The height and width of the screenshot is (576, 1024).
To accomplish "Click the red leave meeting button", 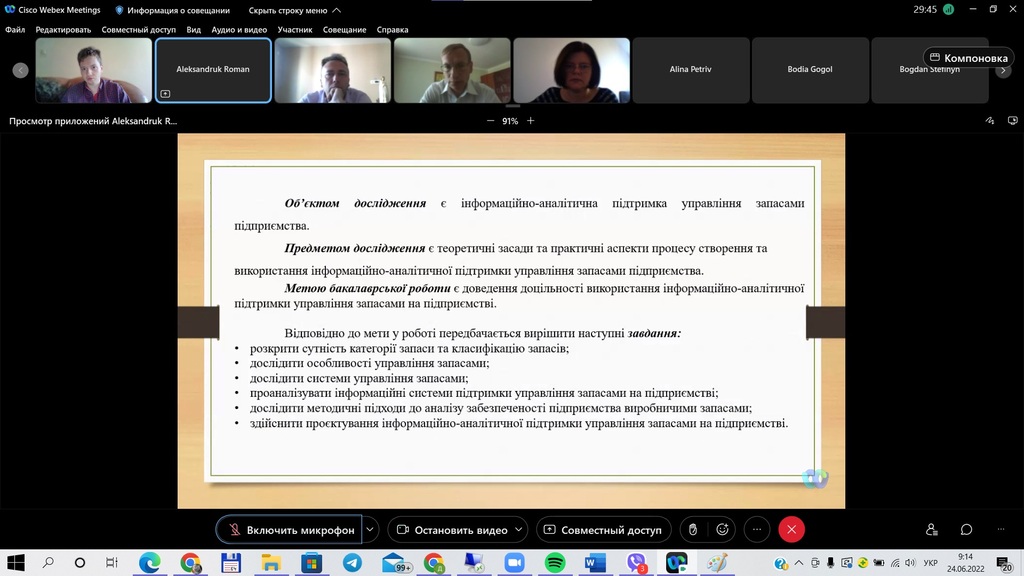I will [791, 530].
